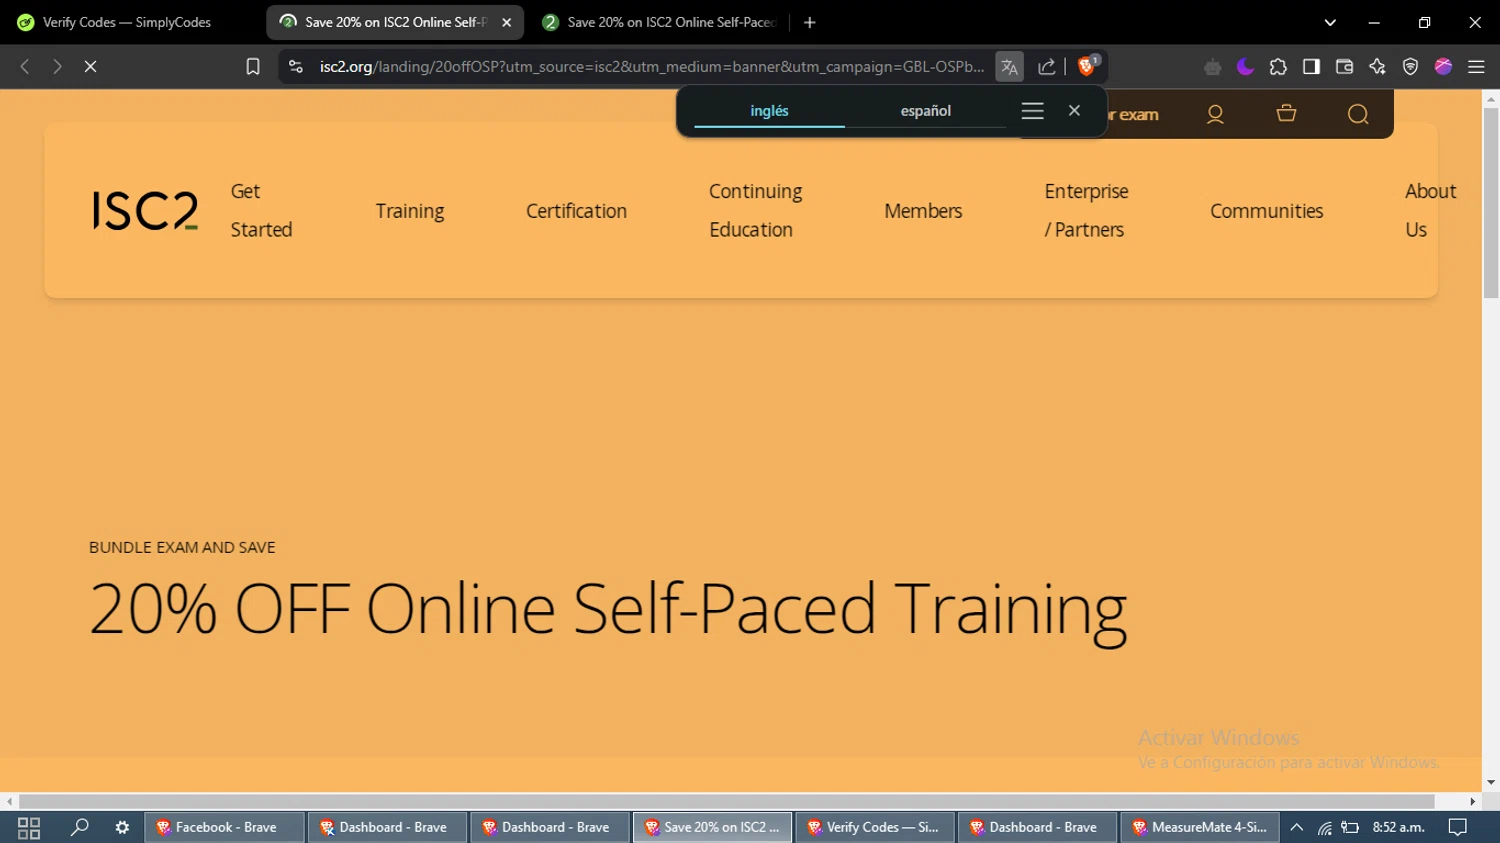
Task: Open the Certification menu
Action: pyautogui.click(x=576, y=211)
